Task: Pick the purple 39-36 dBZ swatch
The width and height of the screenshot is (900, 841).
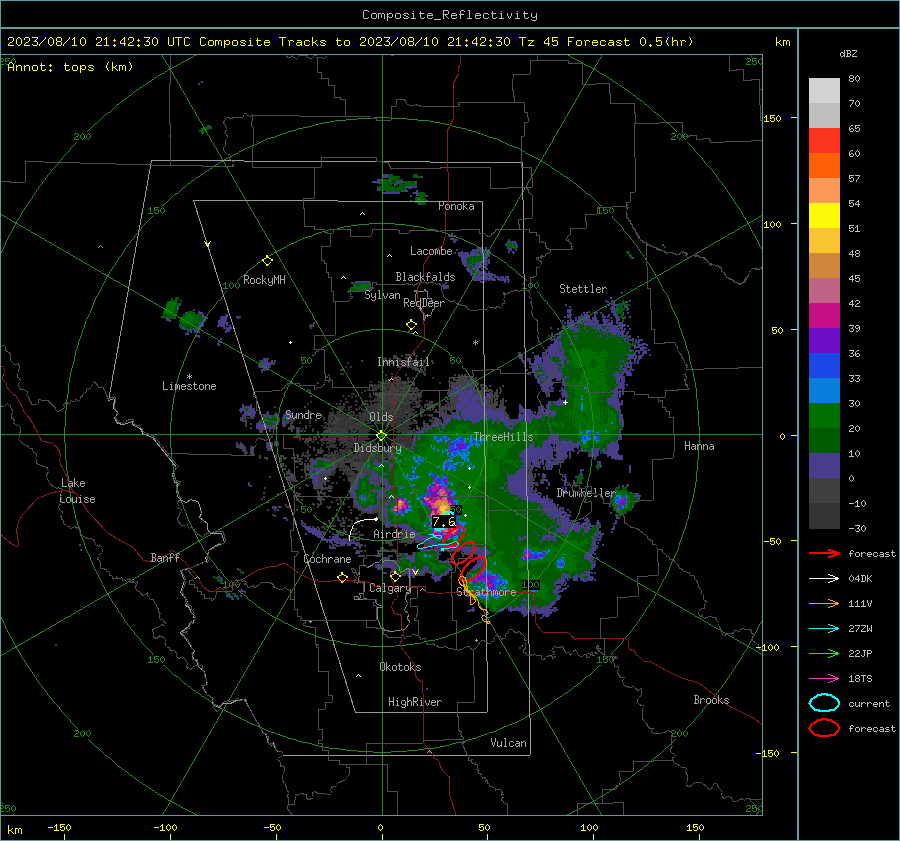Action: coord(824,341)
